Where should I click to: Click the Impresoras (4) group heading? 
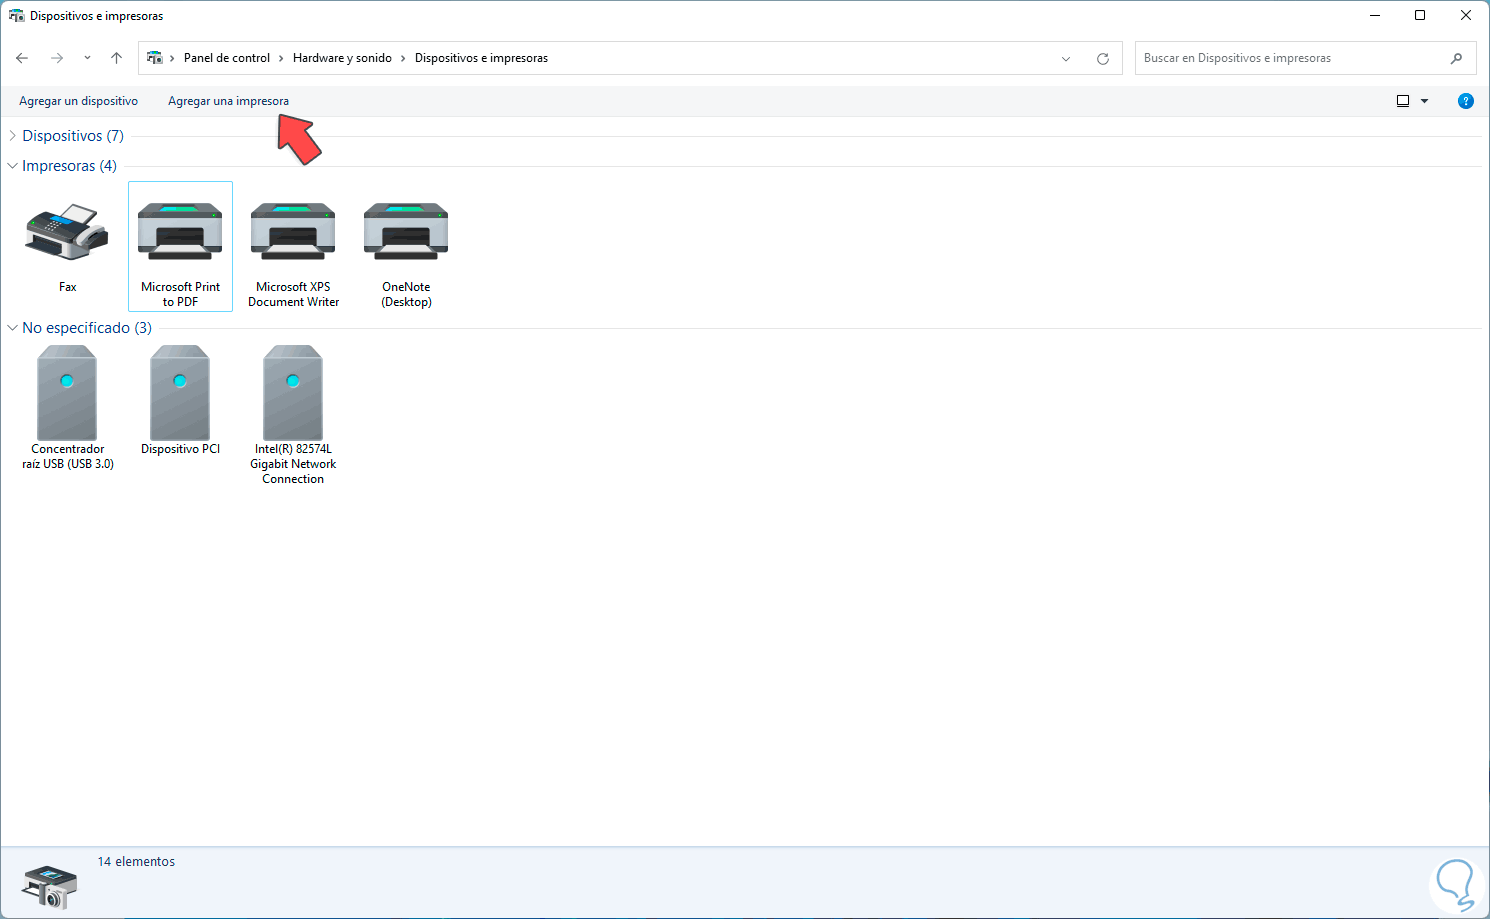69,166
